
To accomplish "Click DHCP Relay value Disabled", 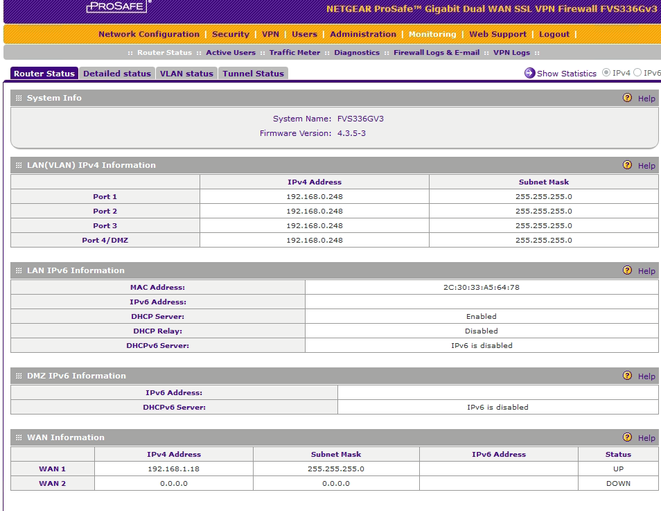I will (481, 331).
